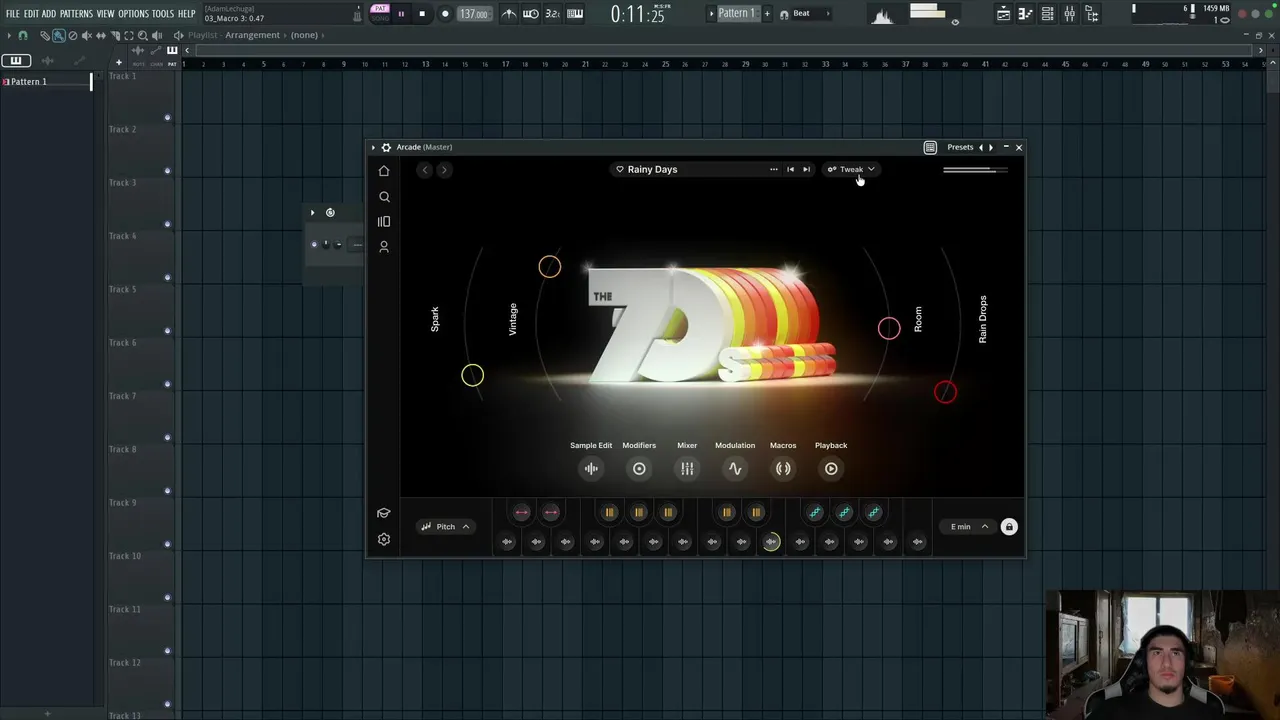Screen dimensions: 1280x720
Task: Open FL Studio Mixer view button
Action: (1070, 14)
